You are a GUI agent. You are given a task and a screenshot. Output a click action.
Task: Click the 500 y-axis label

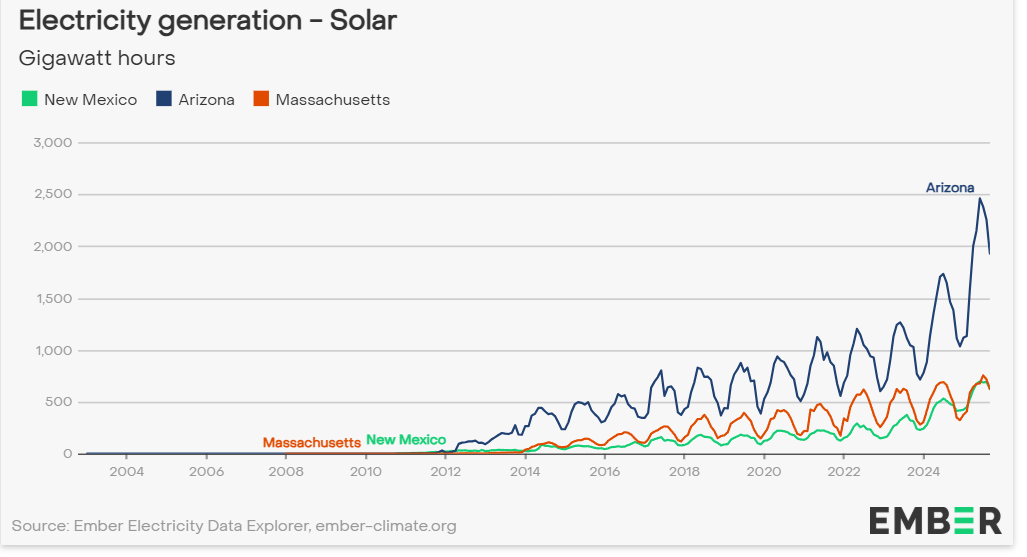click(59, 403)
